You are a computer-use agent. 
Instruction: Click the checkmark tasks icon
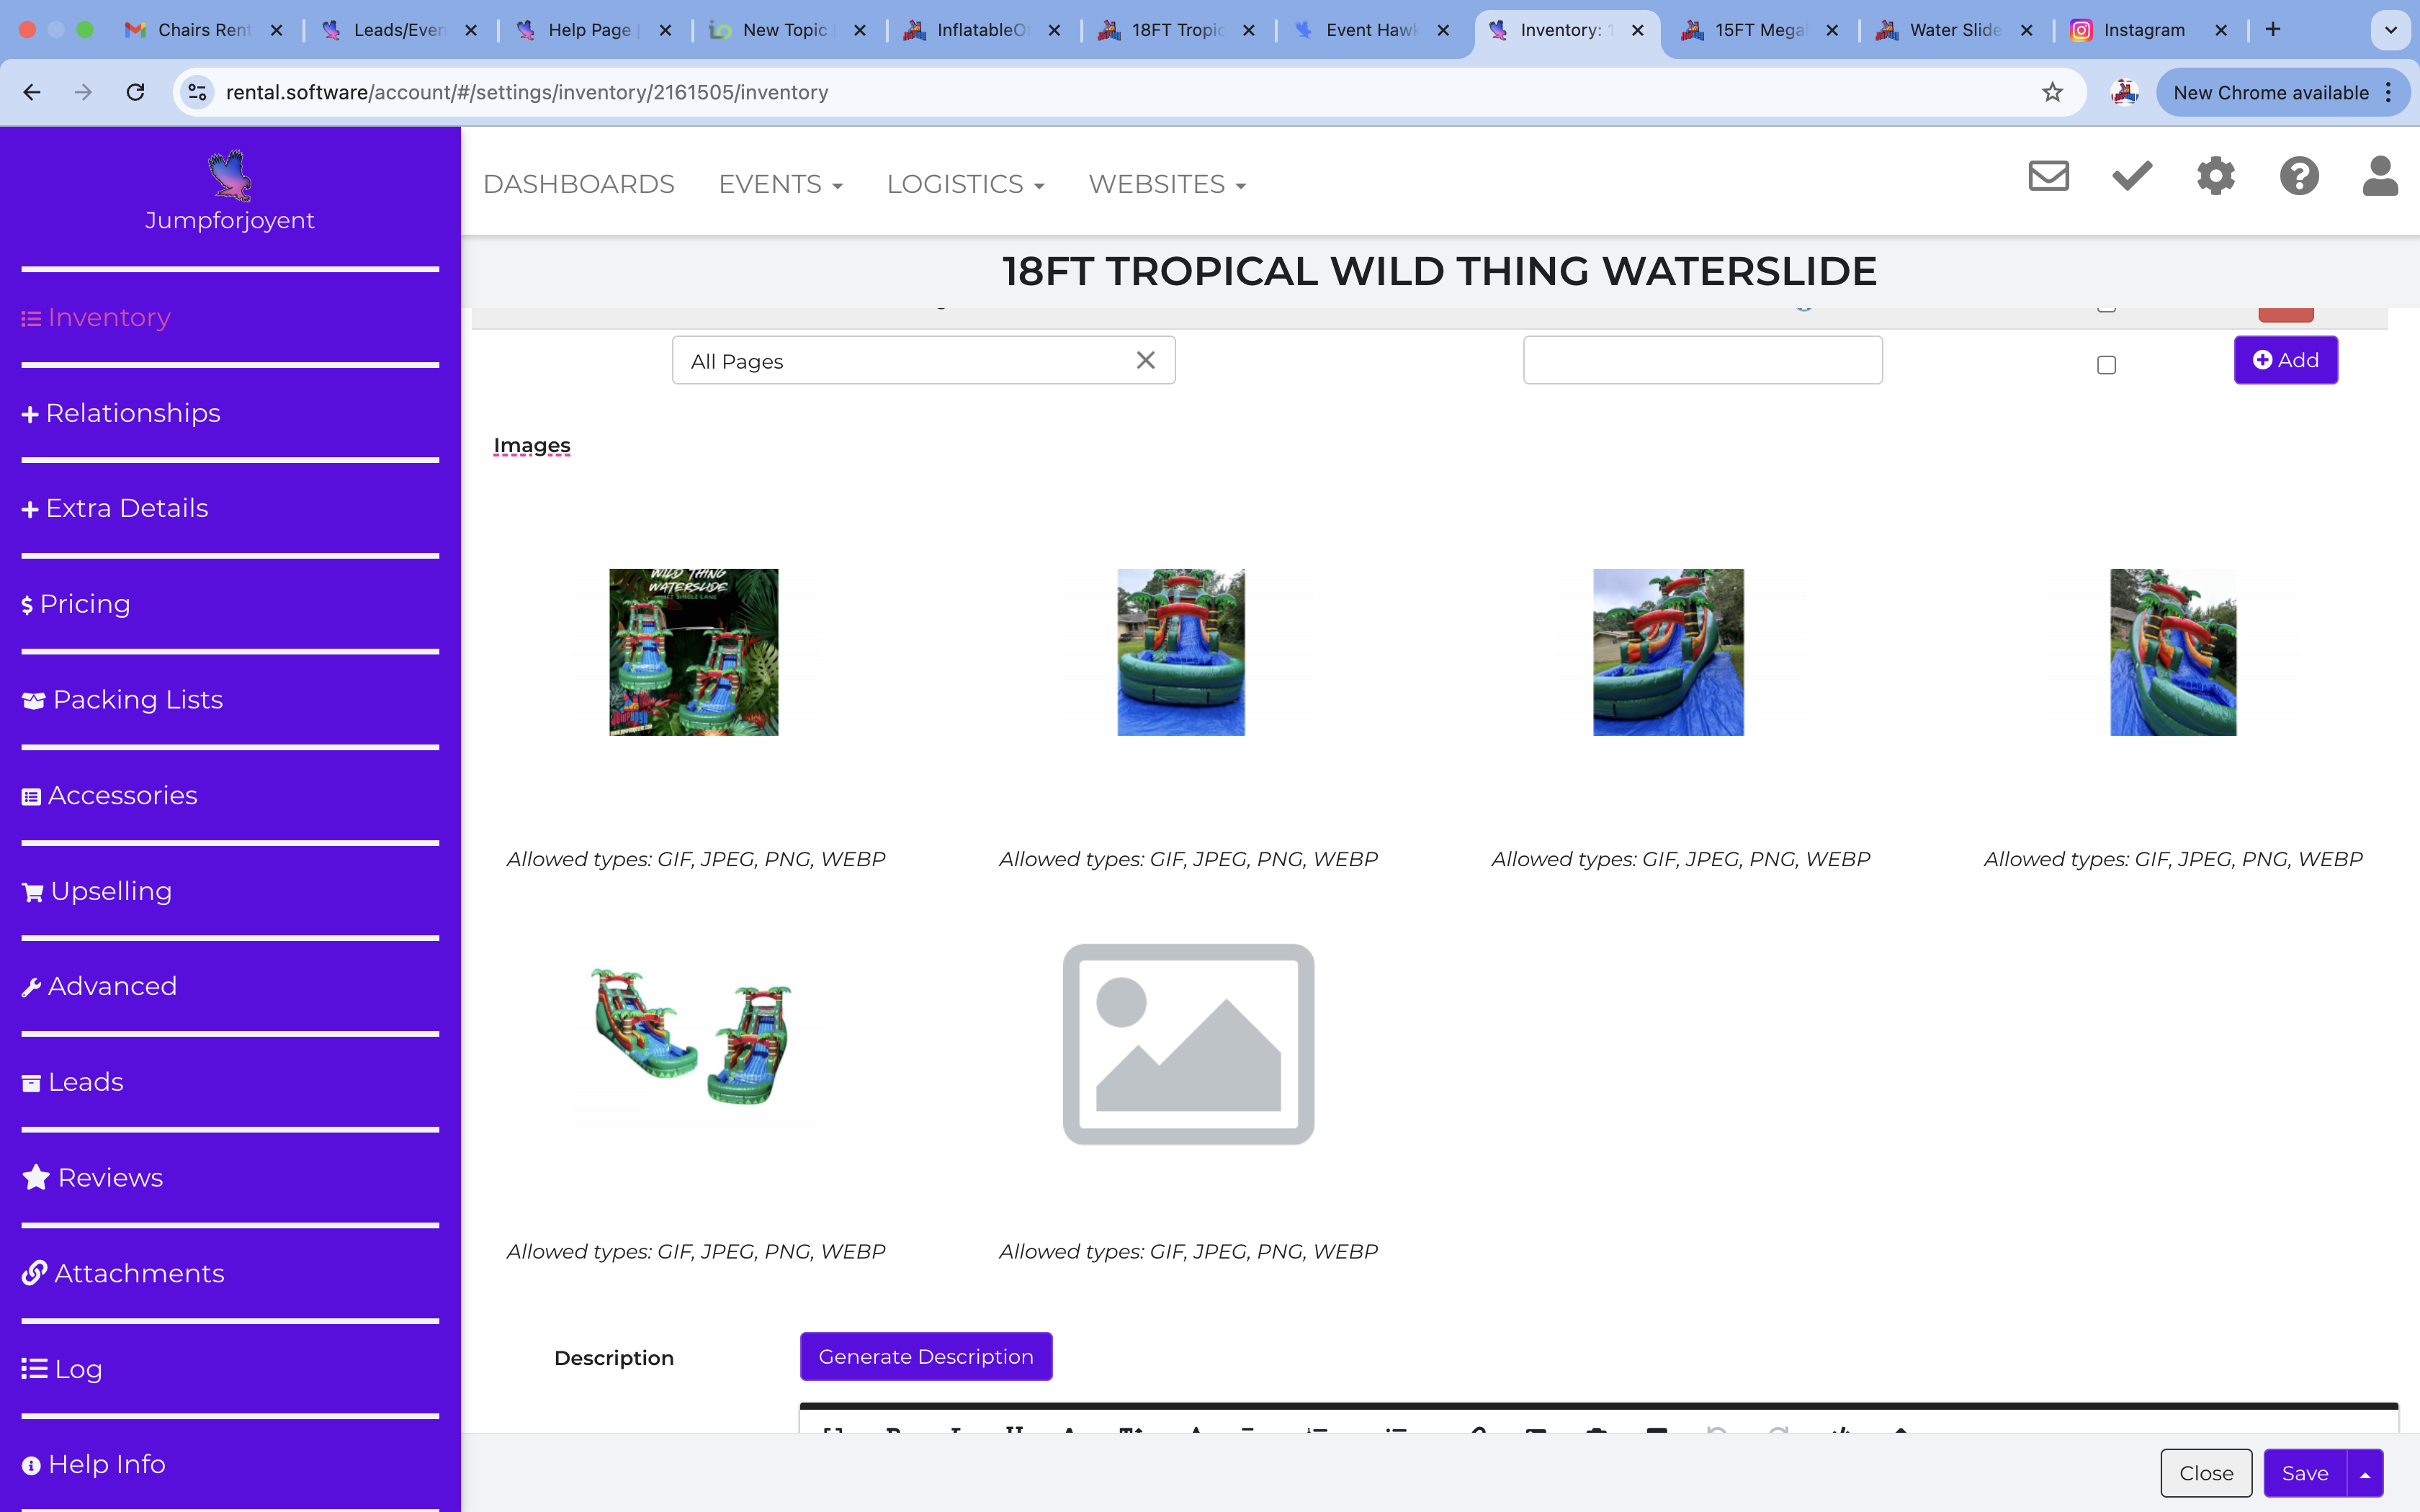[x=2131, y=176]
